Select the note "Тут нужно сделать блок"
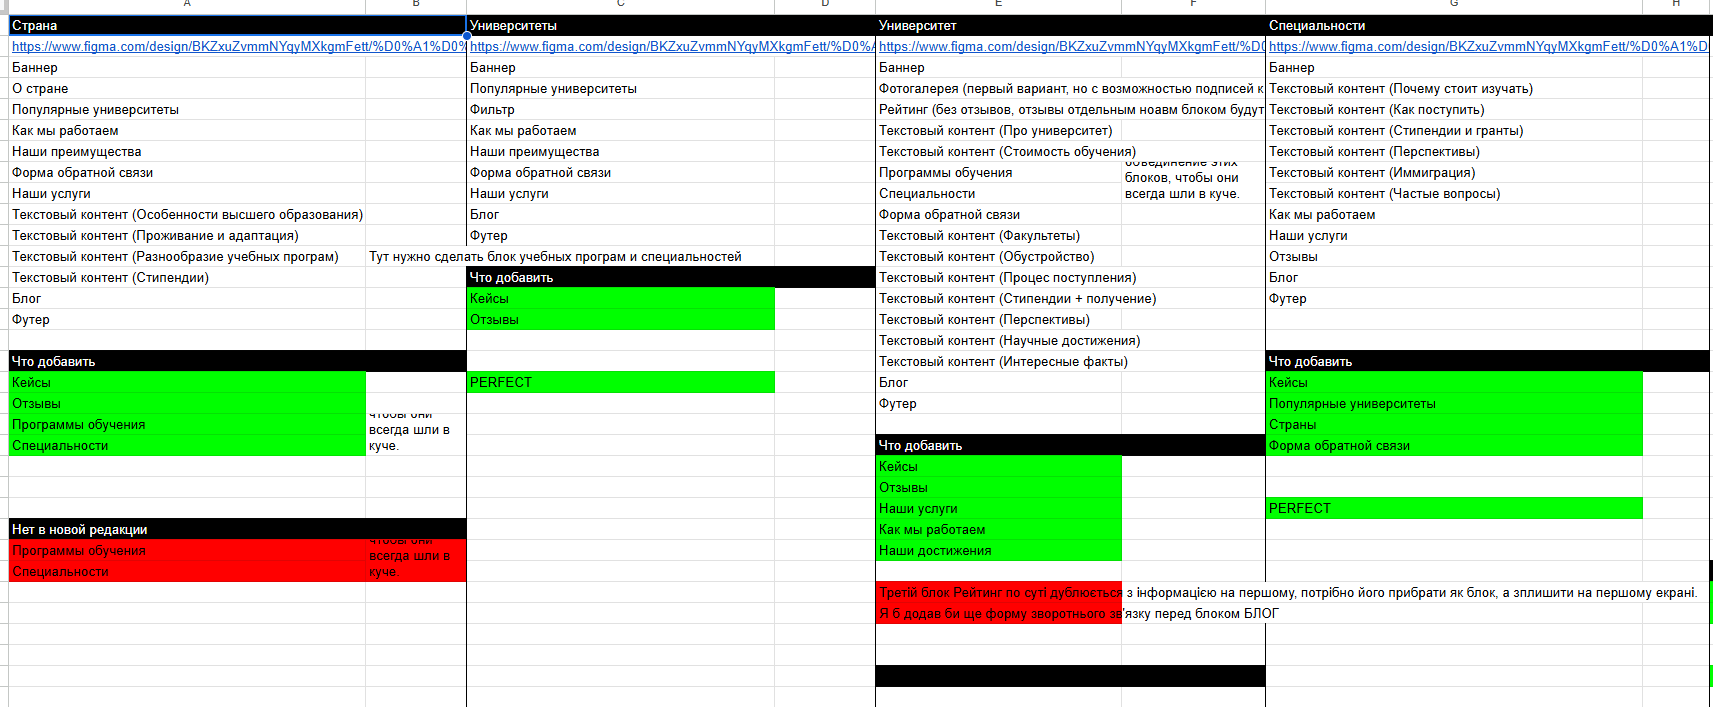Image resolution: width=1713 pixels, height=707 pixels. [555, 257]
